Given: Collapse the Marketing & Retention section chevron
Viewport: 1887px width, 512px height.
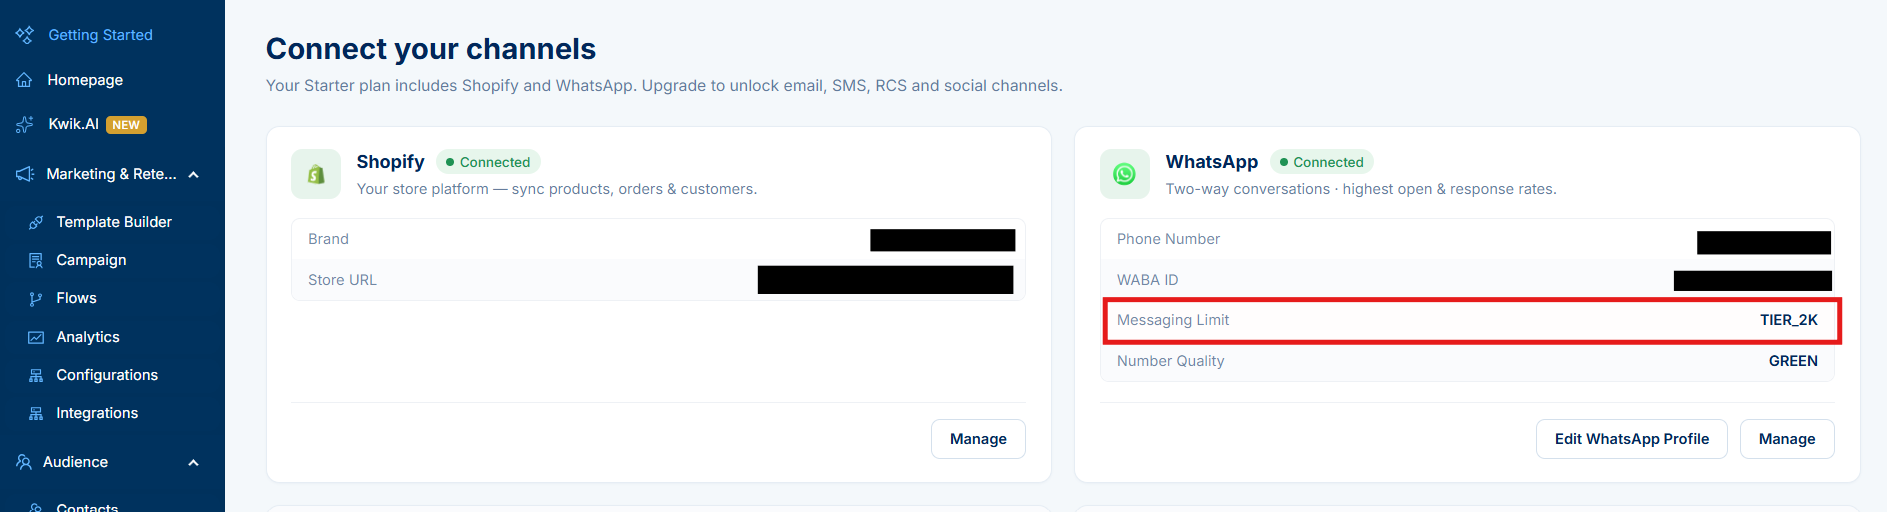Looking at the screenshot, I should [x=193, y=175].
